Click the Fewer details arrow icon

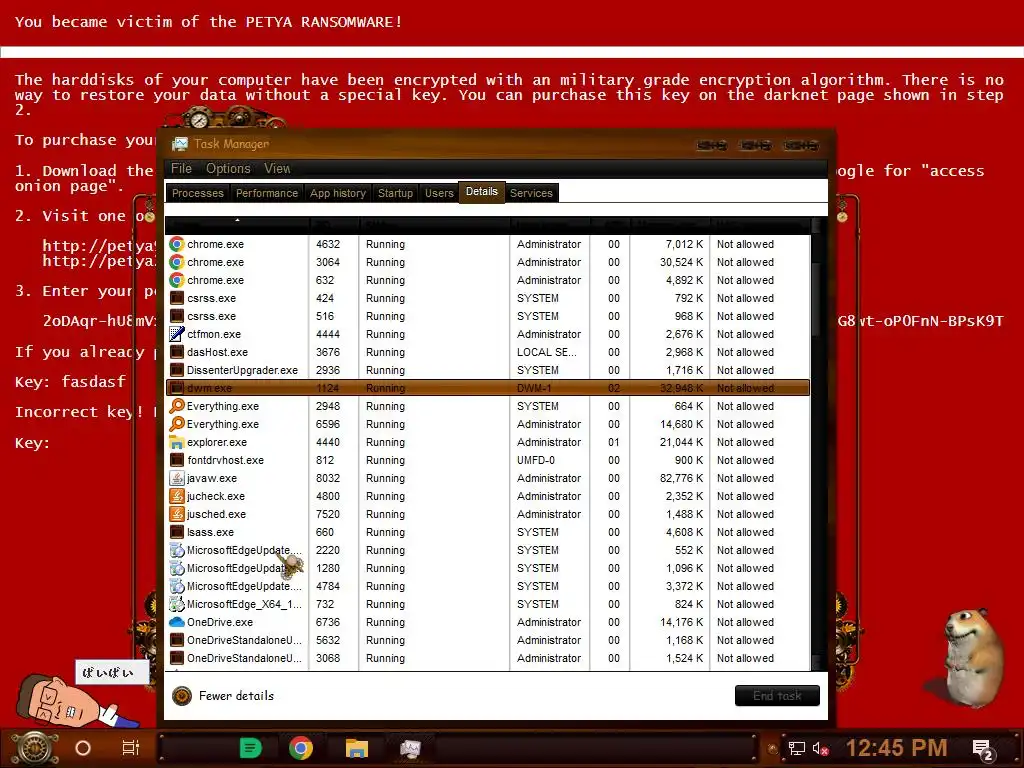tap(182, 696)
